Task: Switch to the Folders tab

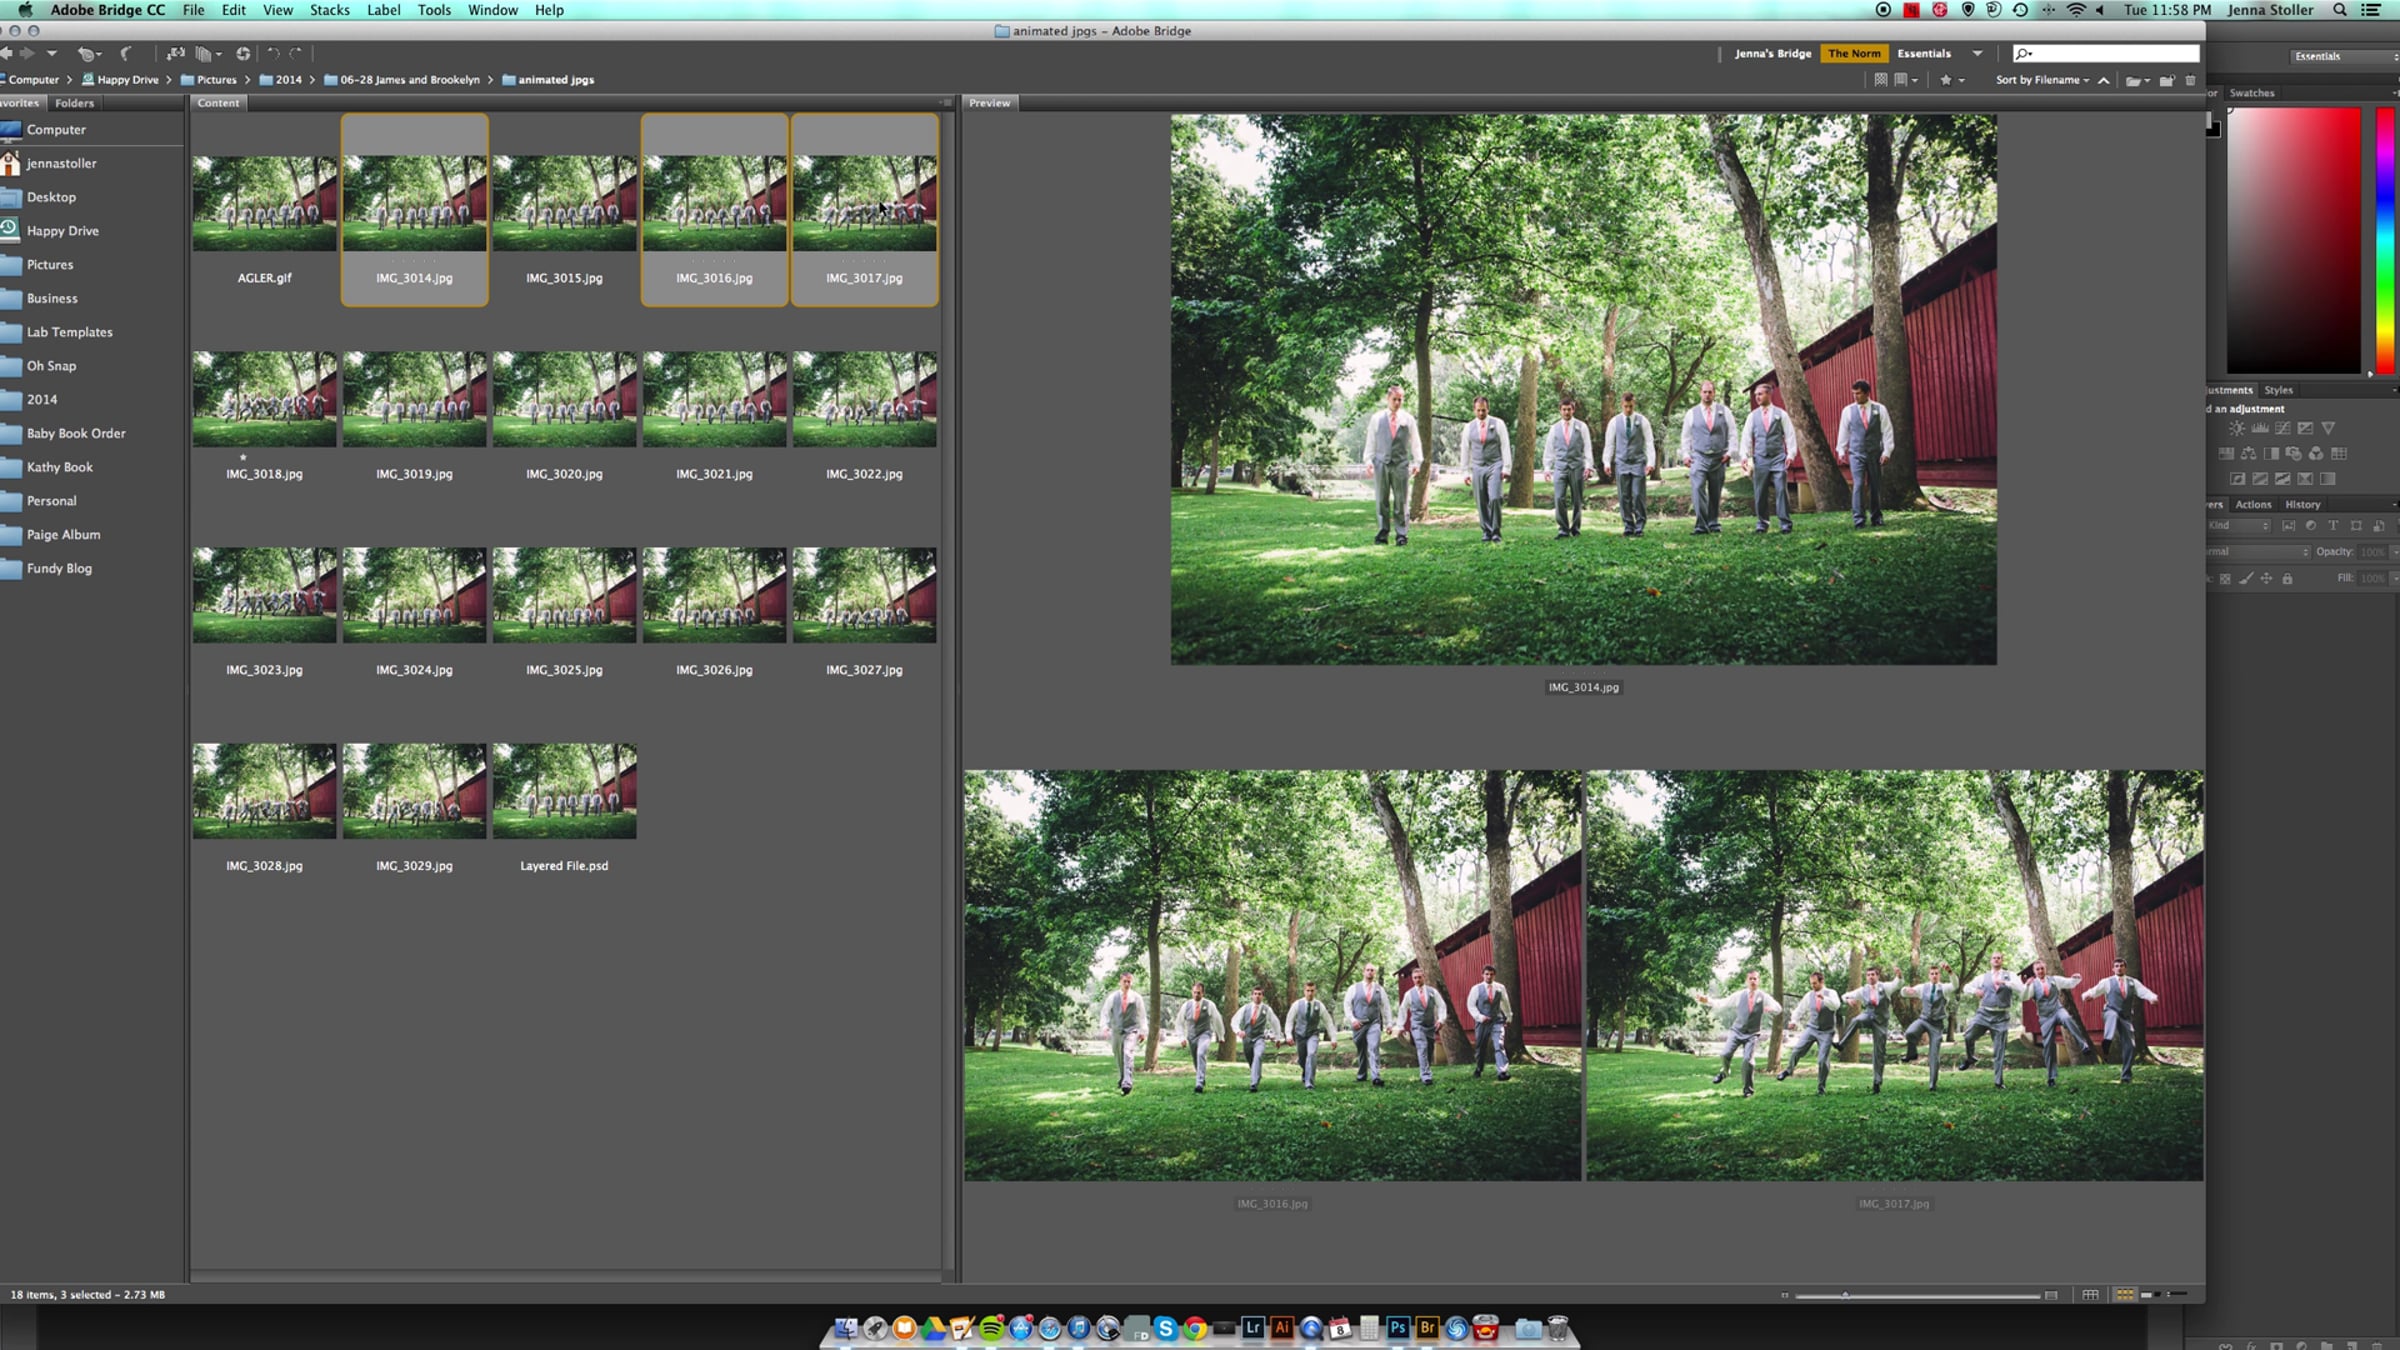Action: tap(74, 103)
